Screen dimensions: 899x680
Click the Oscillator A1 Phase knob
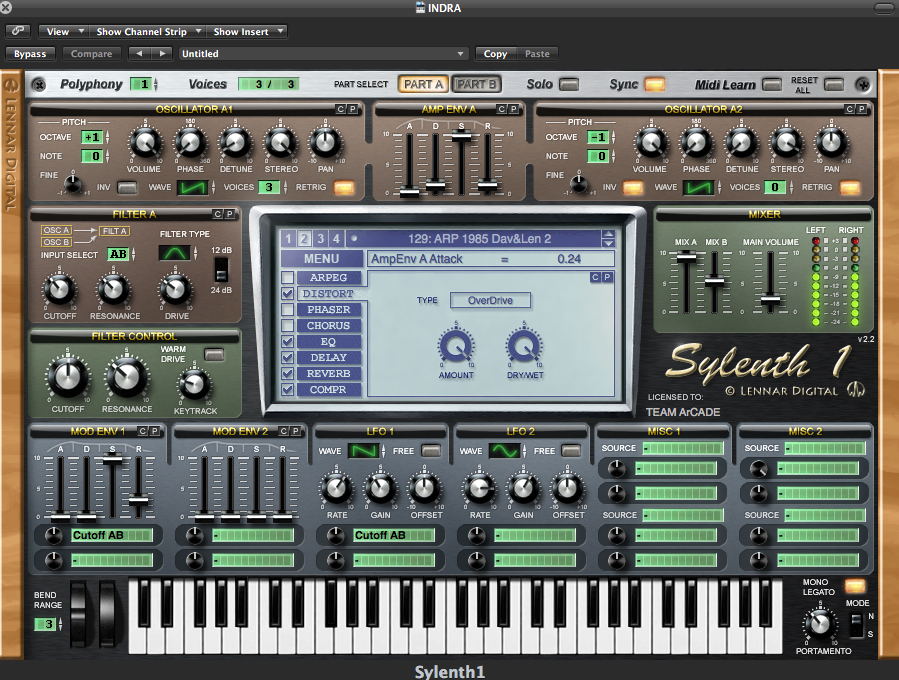click(x=190, y=142)
